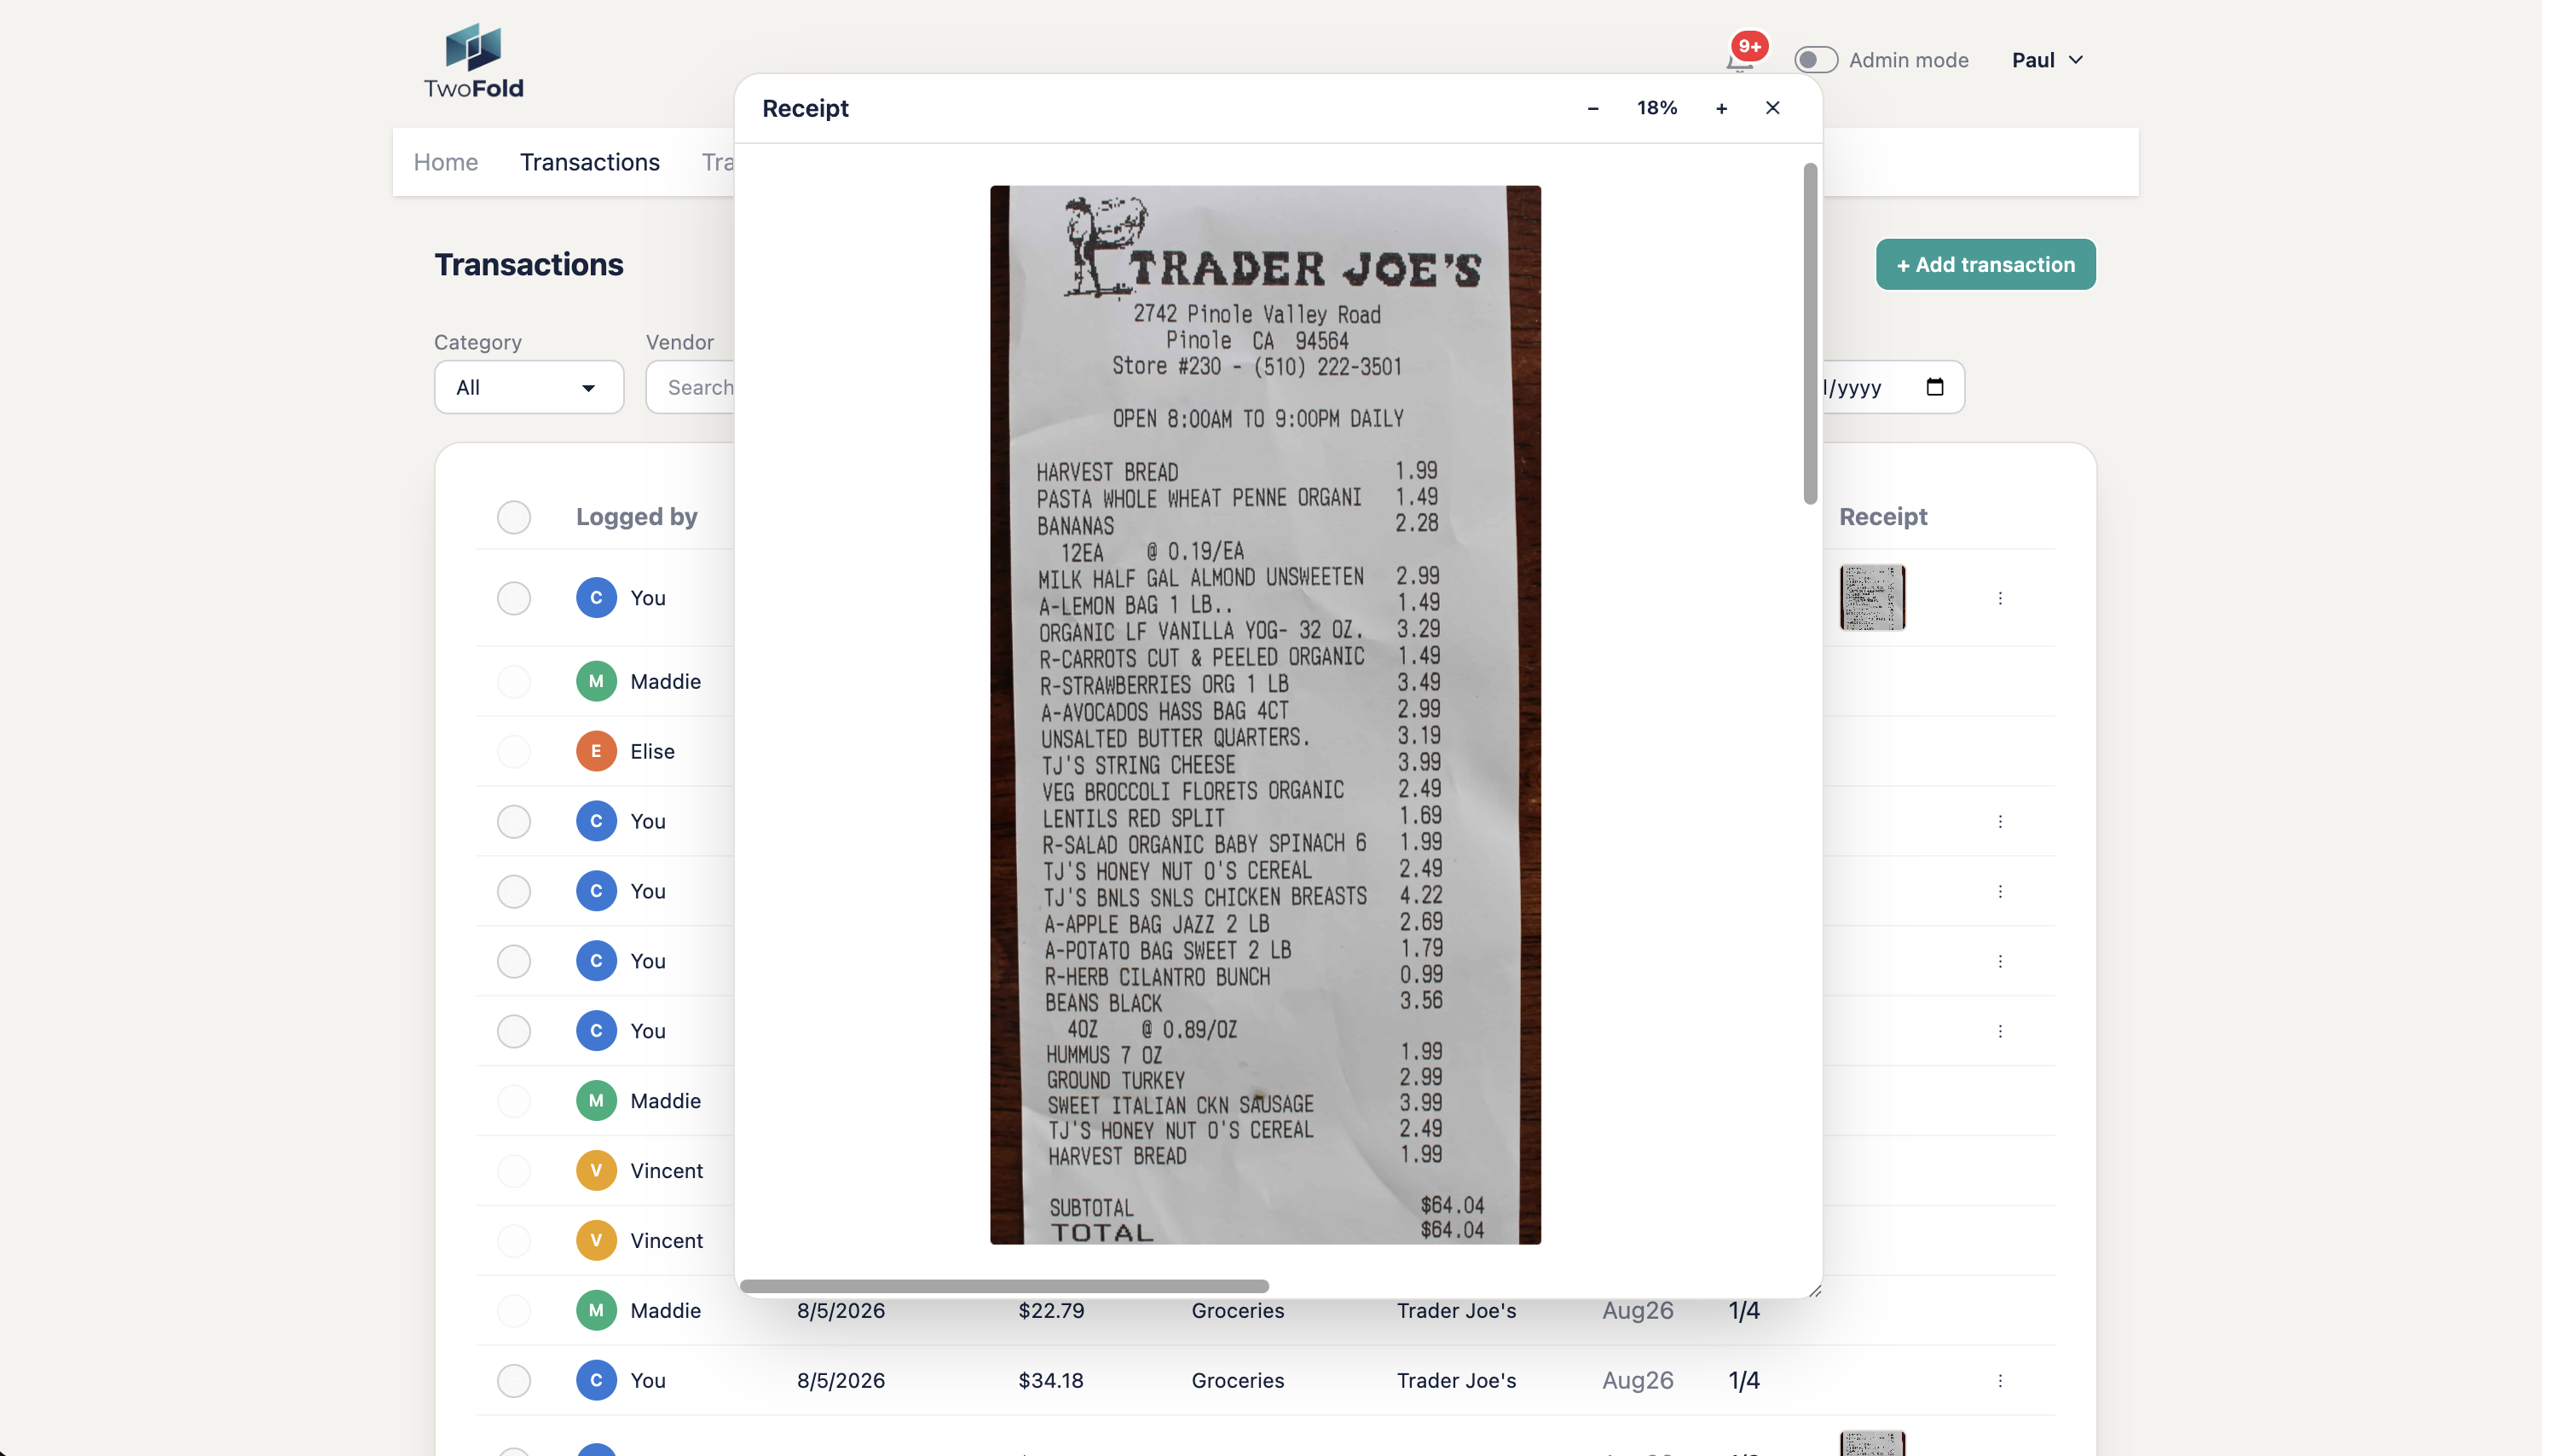This screenshot has height=1456, width=2549.
Task: Select the first You transaction row checkbox
Action: pos(514,598)
